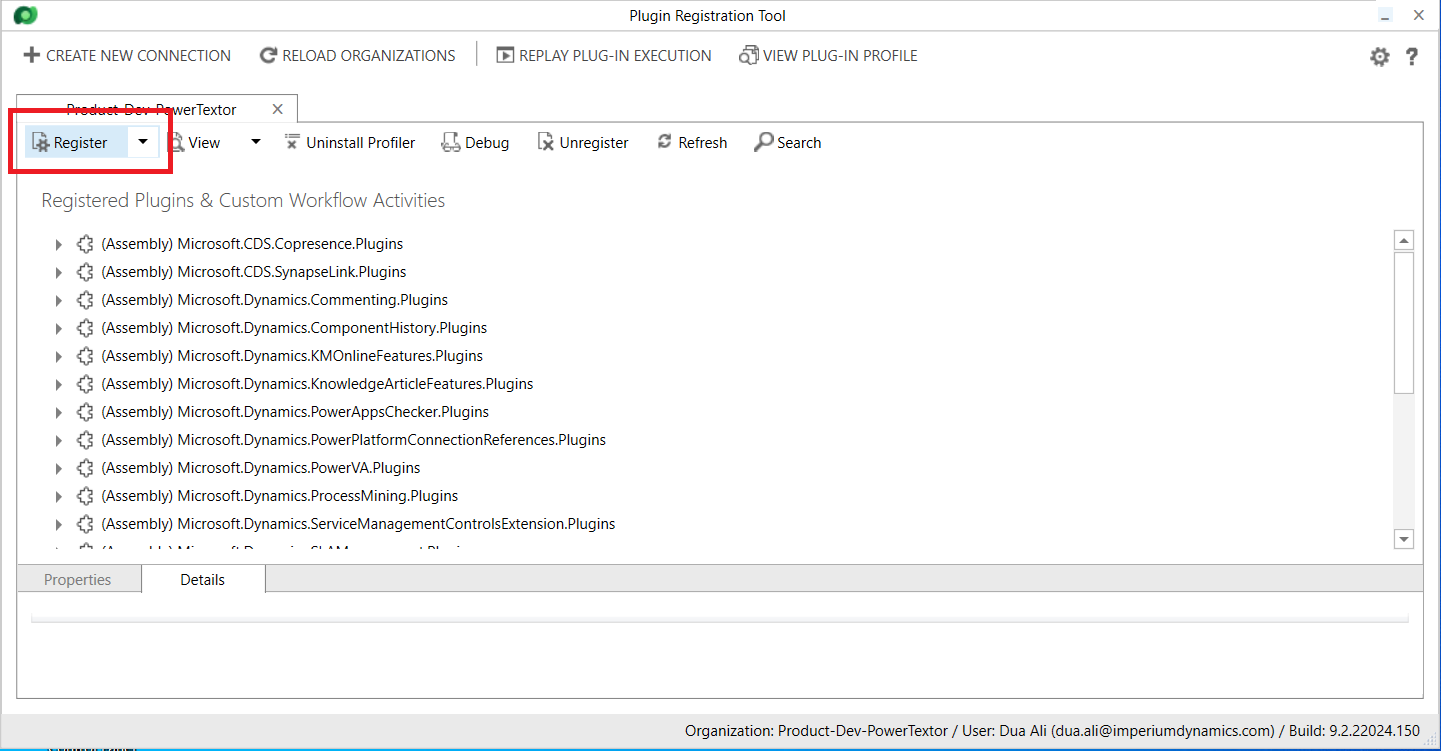Open Search in the toolbar
The height and width of the screenshot is (751, 1441).
click(x=787, y=143)
